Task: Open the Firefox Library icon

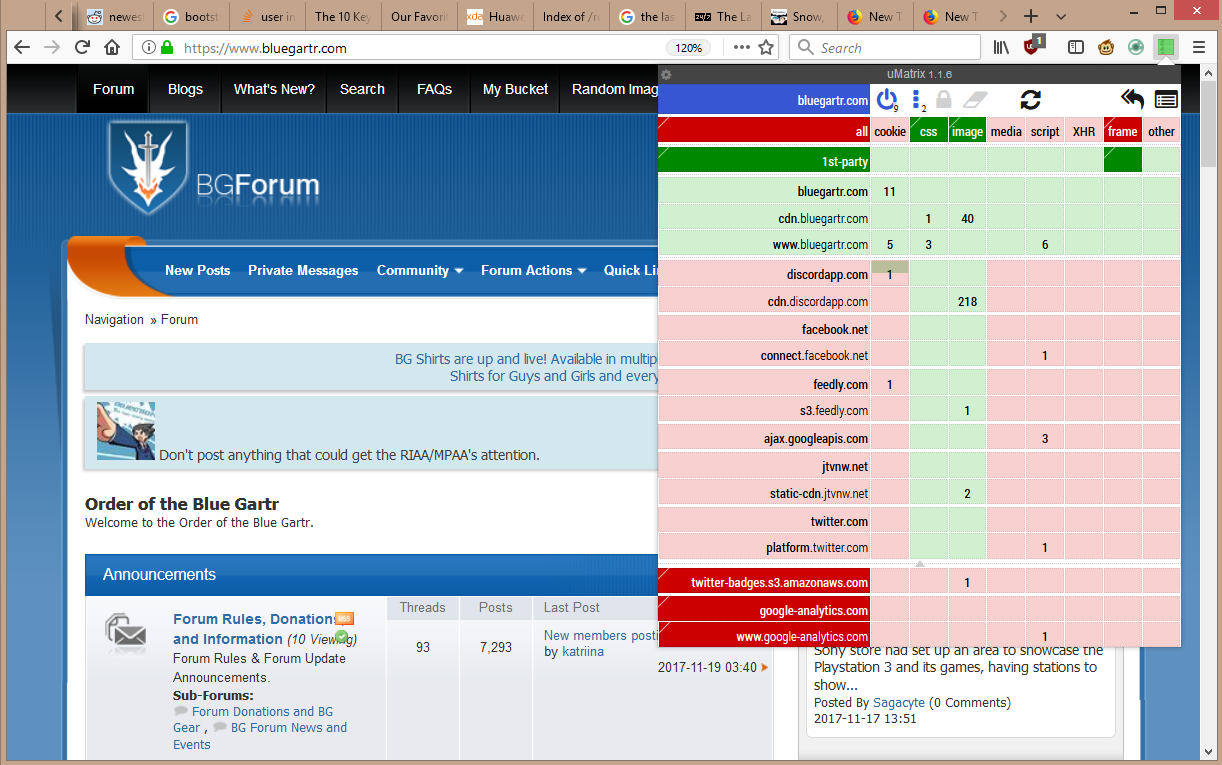Action: point(1001,47)
